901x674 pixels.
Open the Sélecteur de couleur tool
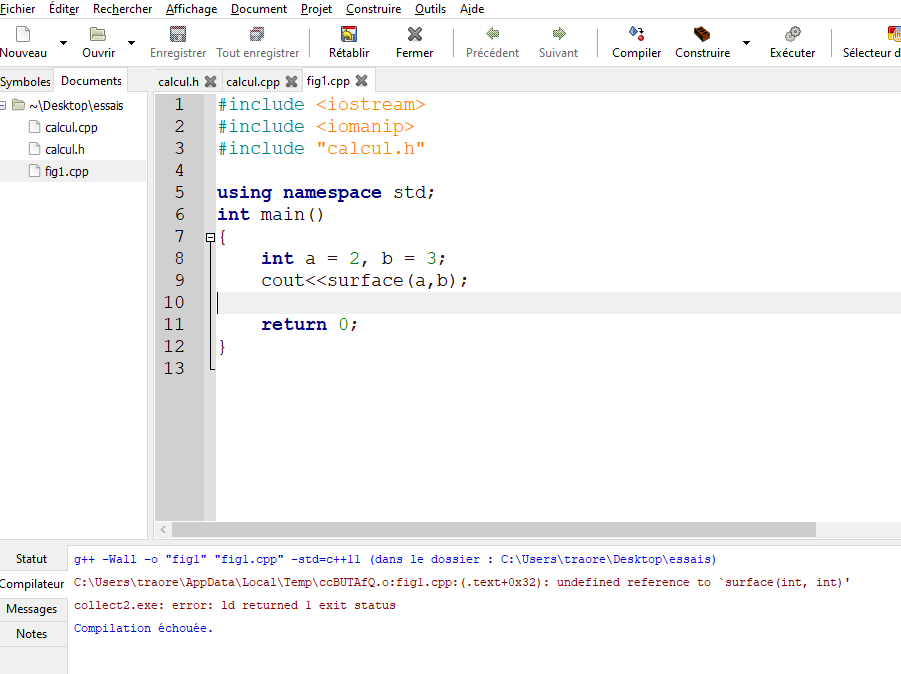click(x=893, y=35)
